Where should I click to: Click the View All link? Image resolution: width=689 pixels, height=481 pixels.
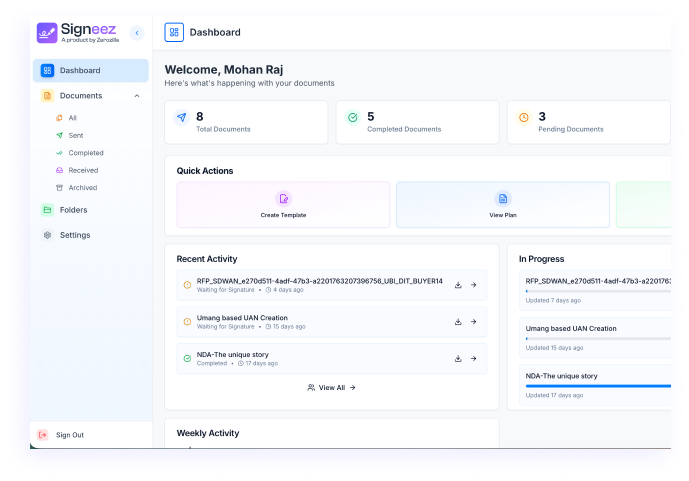tap(331, 387)
